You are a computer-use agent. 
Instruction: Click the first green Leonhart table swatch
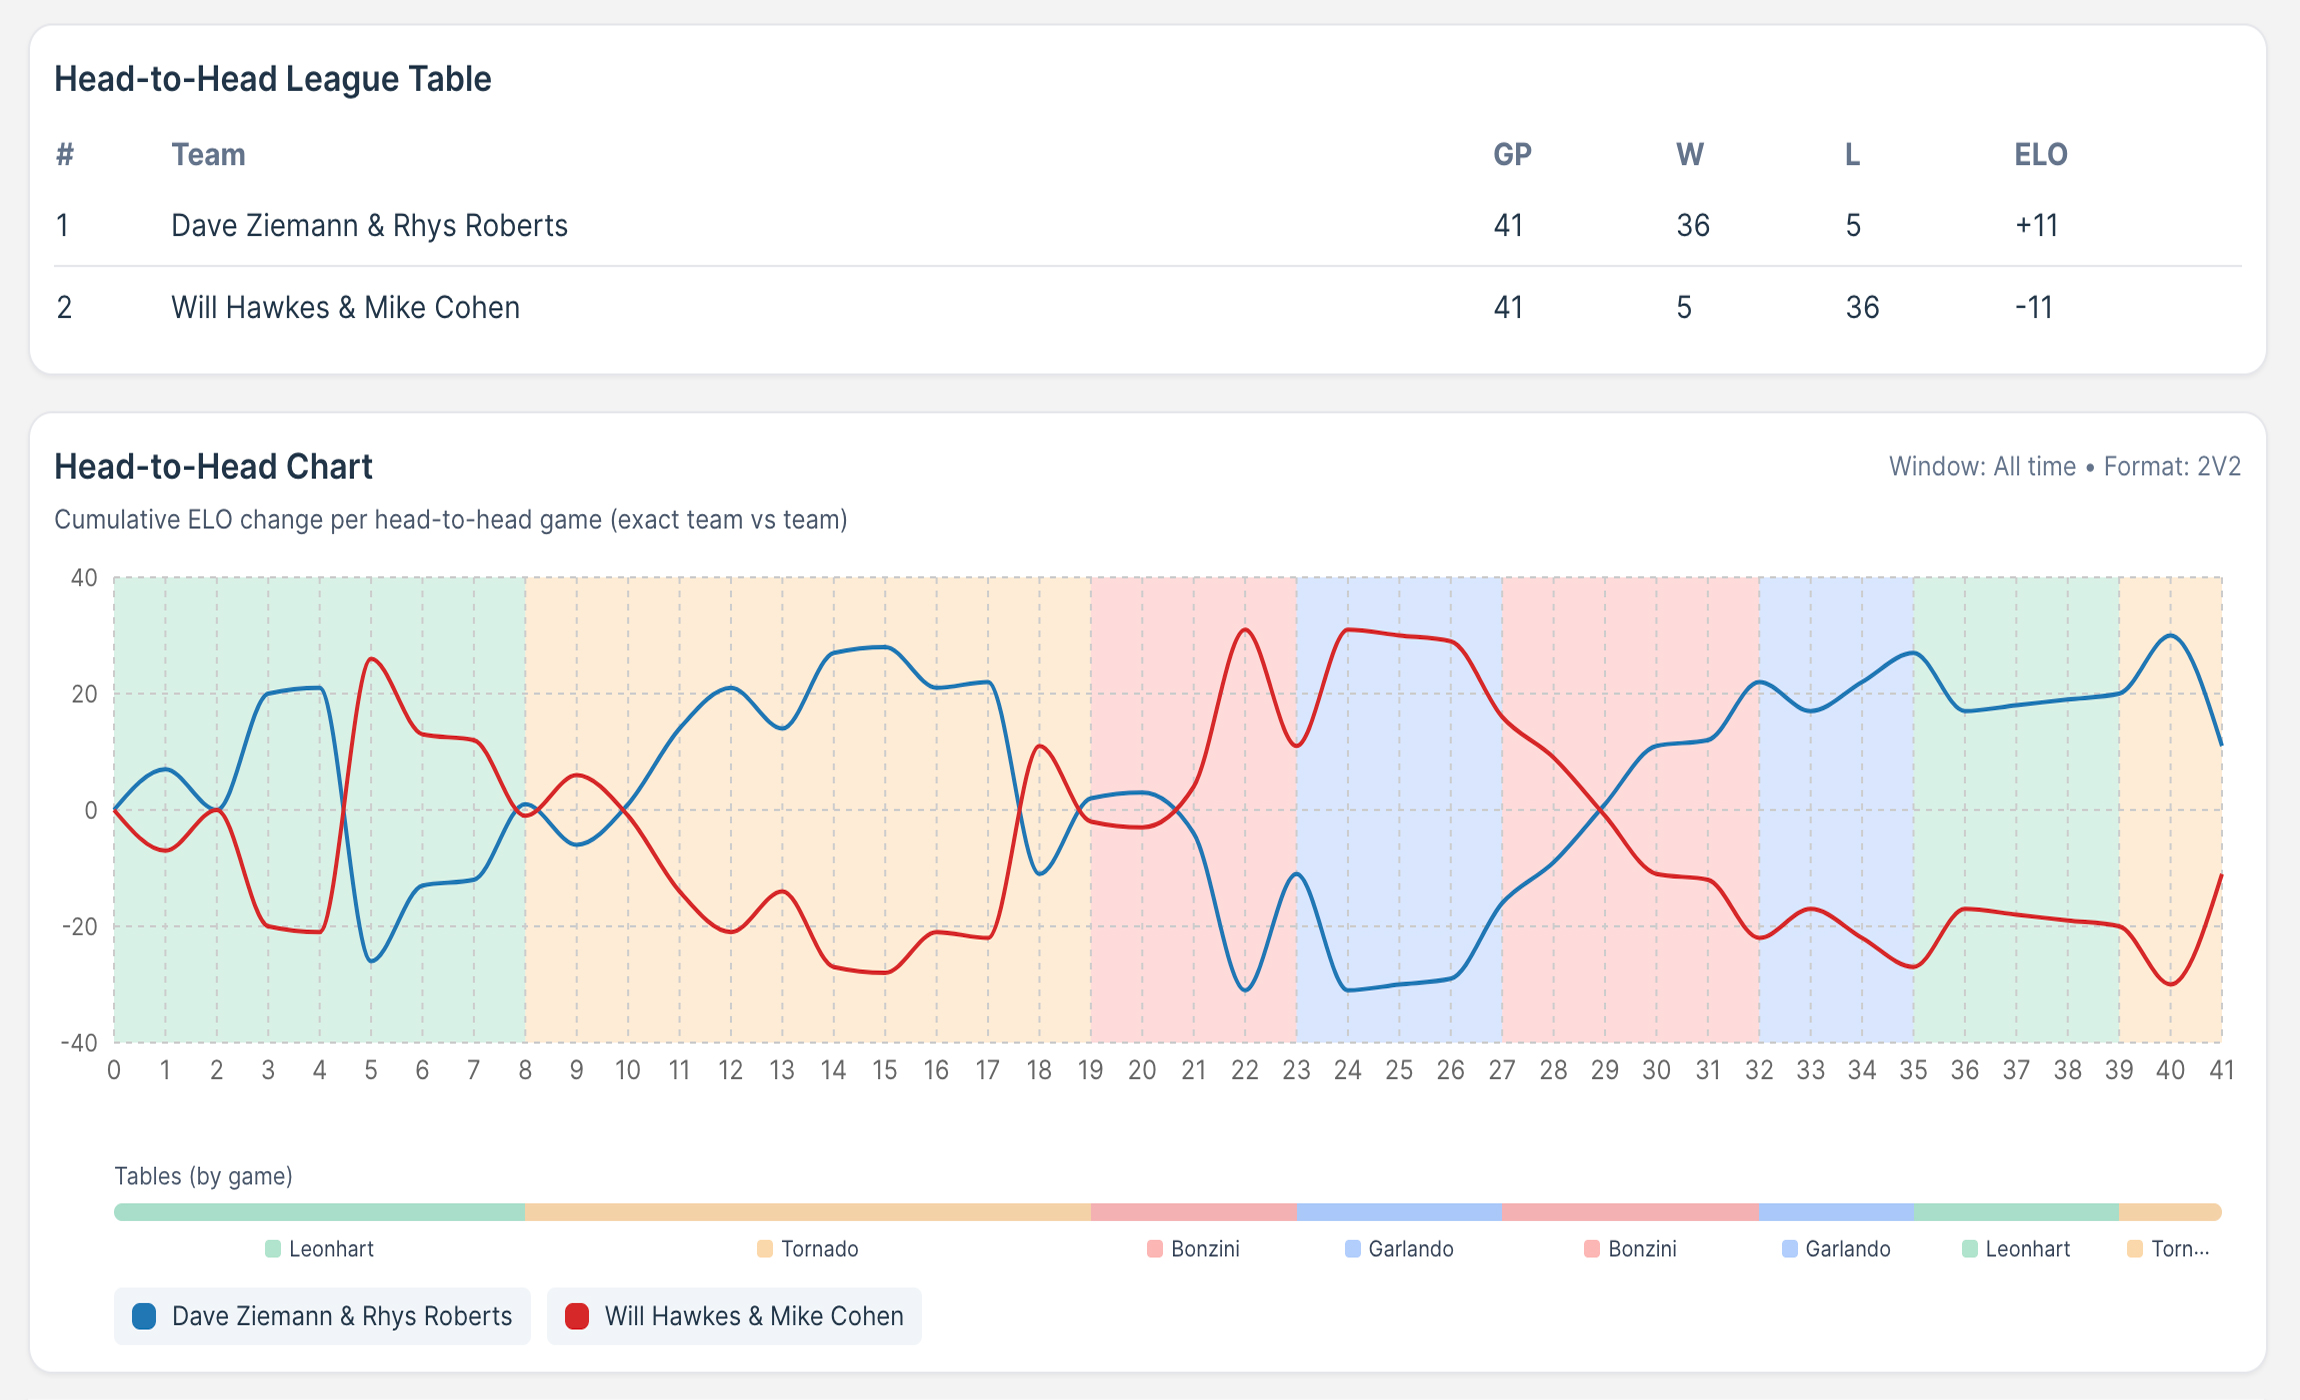coord(273,1249)
